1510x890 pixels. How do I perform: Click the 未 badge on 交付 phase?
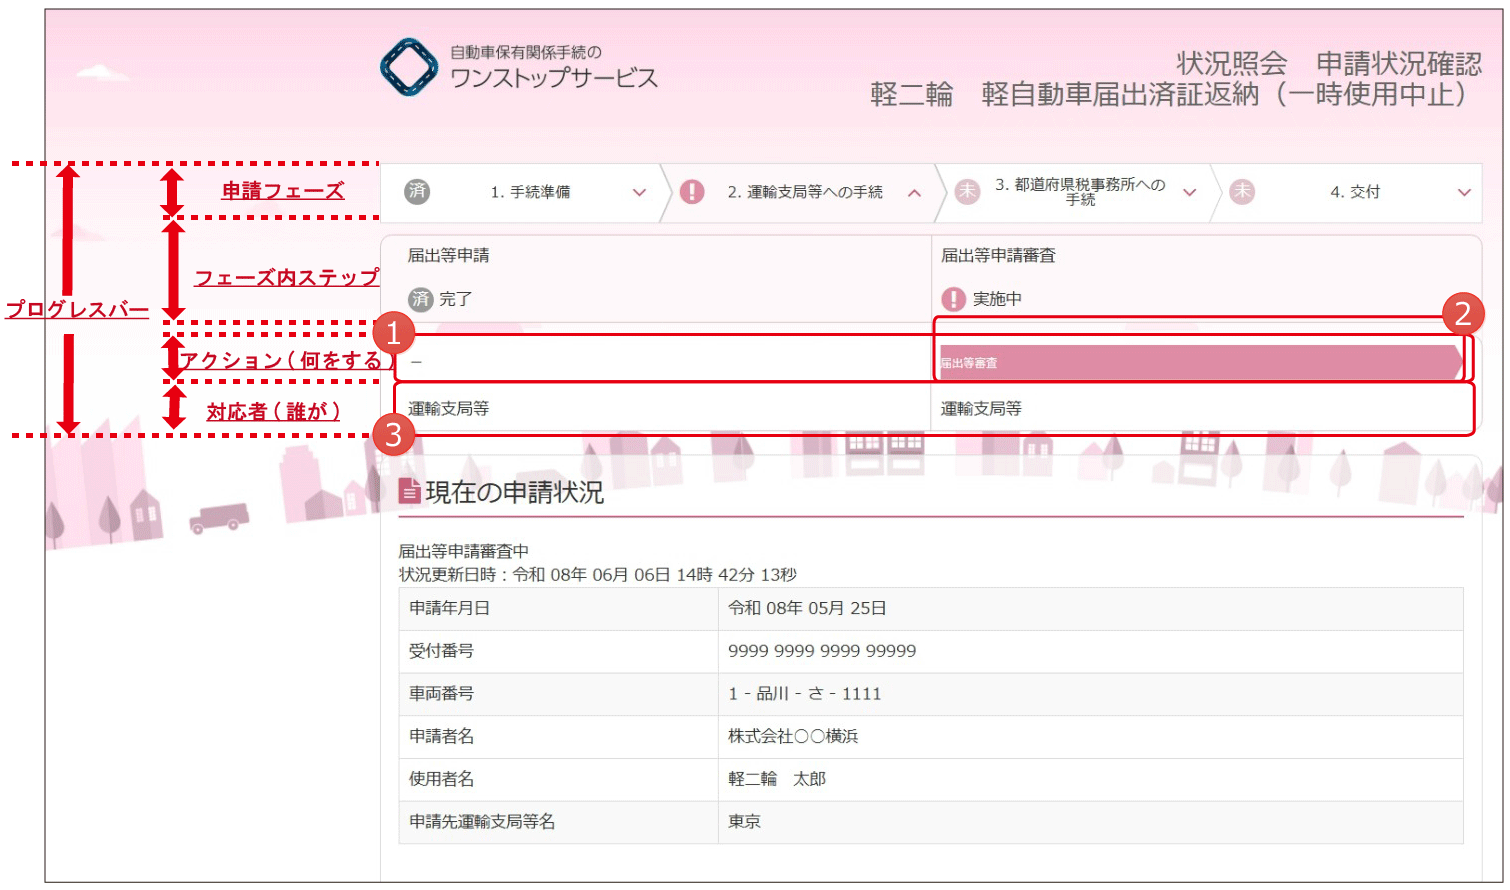(1242, 192)
